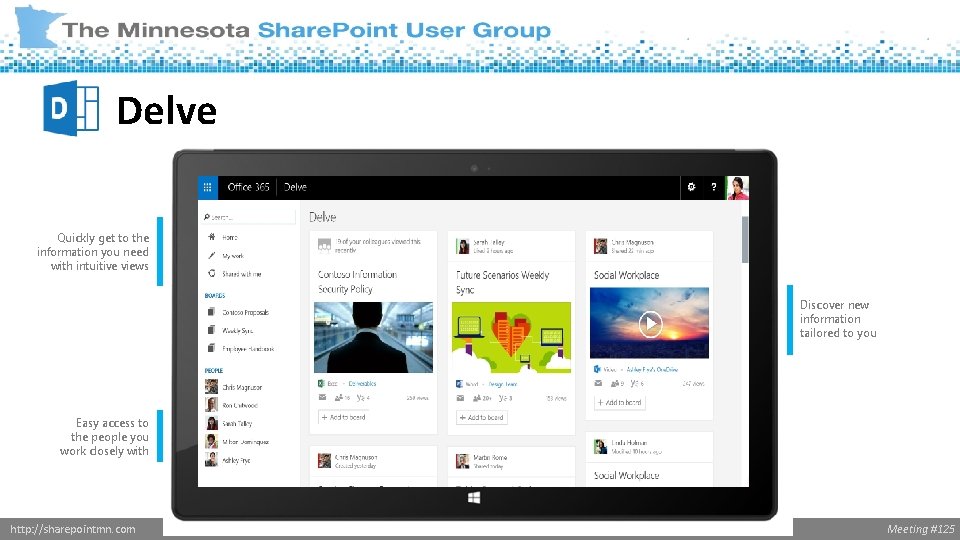Click Linda Holman's avatar on lower card
Viewport: 960px width, 540px height.
pos(601,446)
